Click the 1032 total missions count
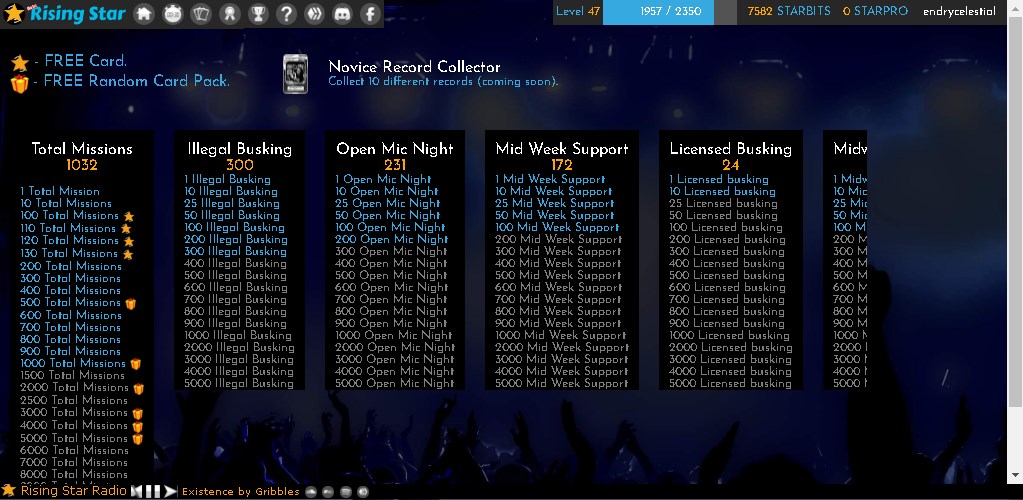This screenshot has width=1023, height=500. tap(82, 165)
